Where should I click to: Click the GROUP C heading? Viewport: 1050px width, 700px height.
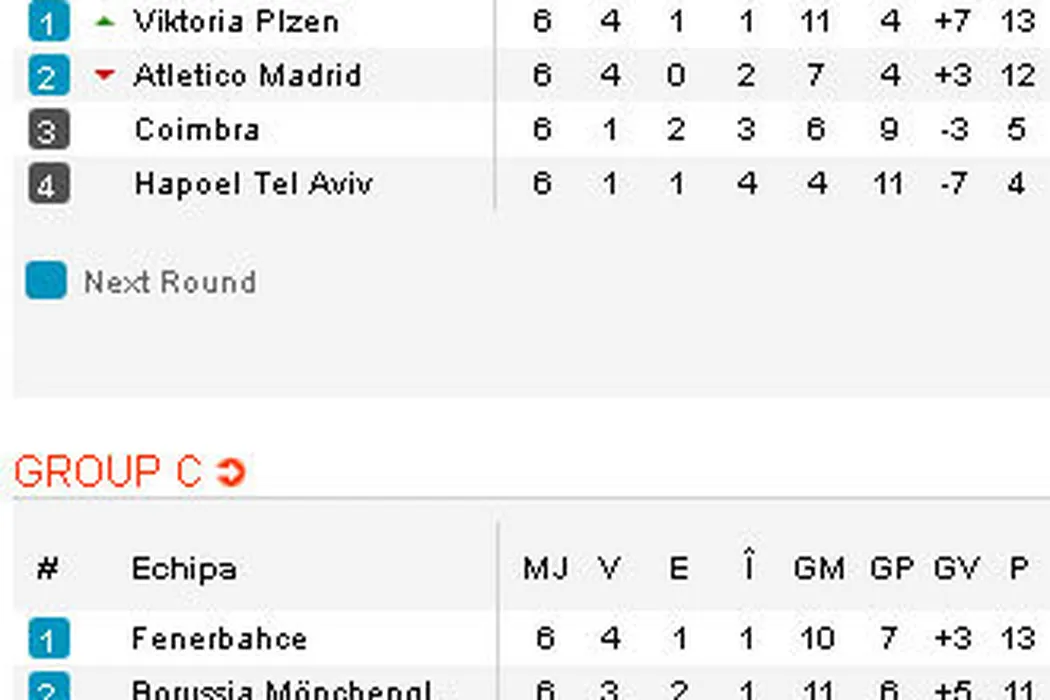[108, 472]
